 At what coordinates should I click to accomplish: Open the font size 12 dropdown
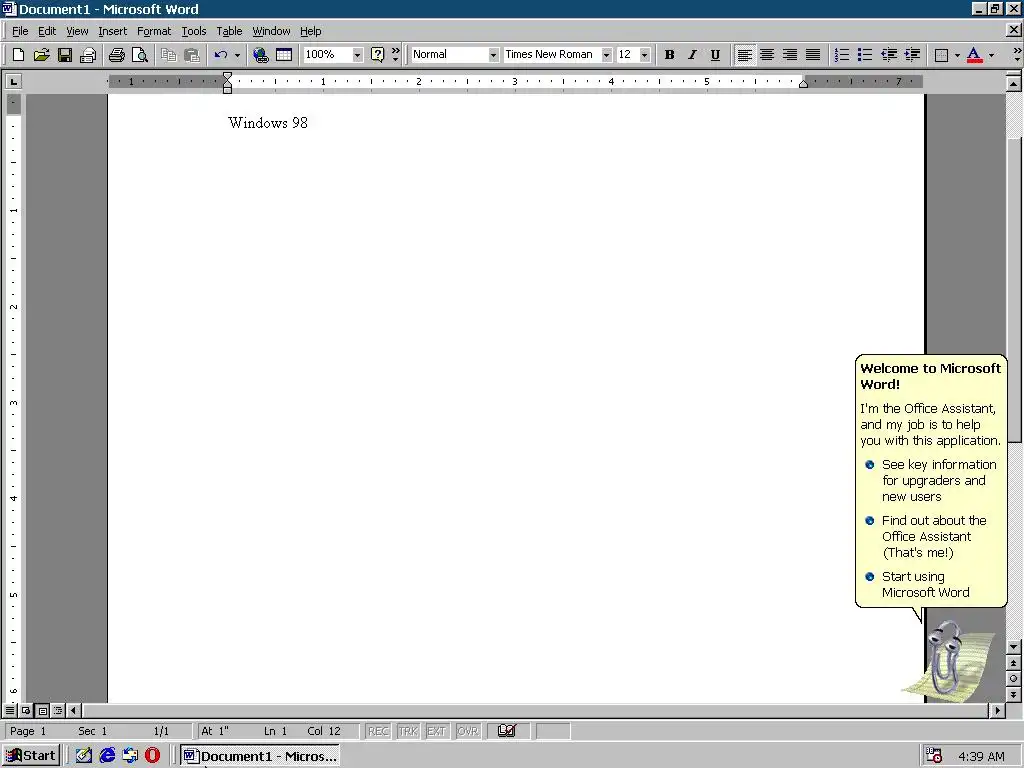(x=645, y=55)
